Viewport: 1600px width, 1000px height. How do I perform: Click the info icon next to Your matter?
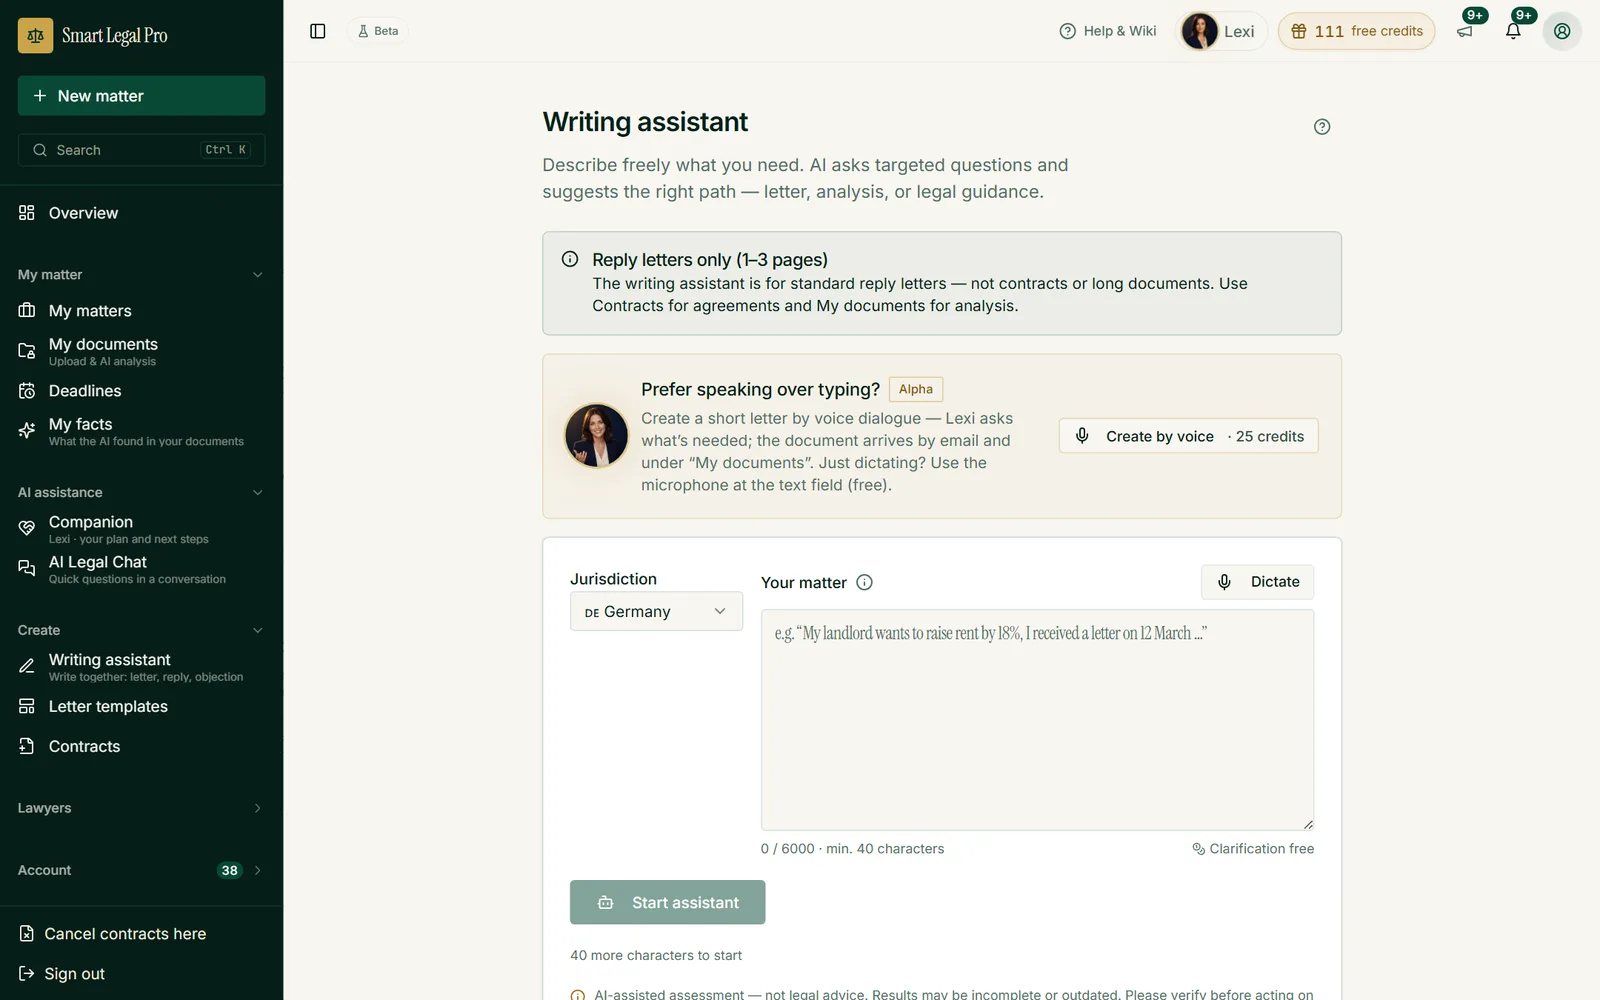coord(865,582)
